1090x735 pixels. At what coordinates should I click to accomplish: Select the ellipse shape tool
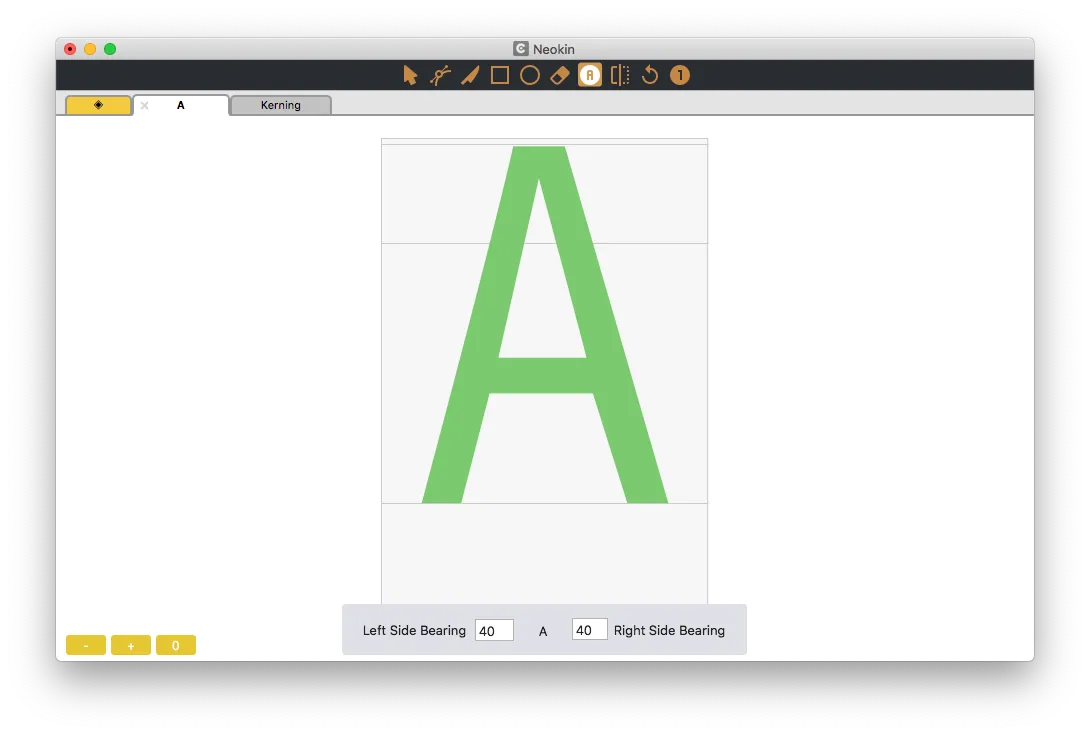coord(530,74)
